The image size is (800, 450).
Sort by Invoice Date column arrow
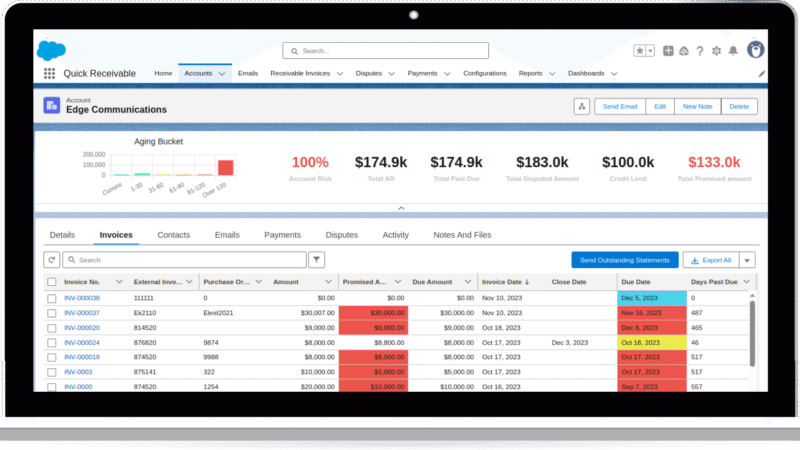[x=527, y=282]
